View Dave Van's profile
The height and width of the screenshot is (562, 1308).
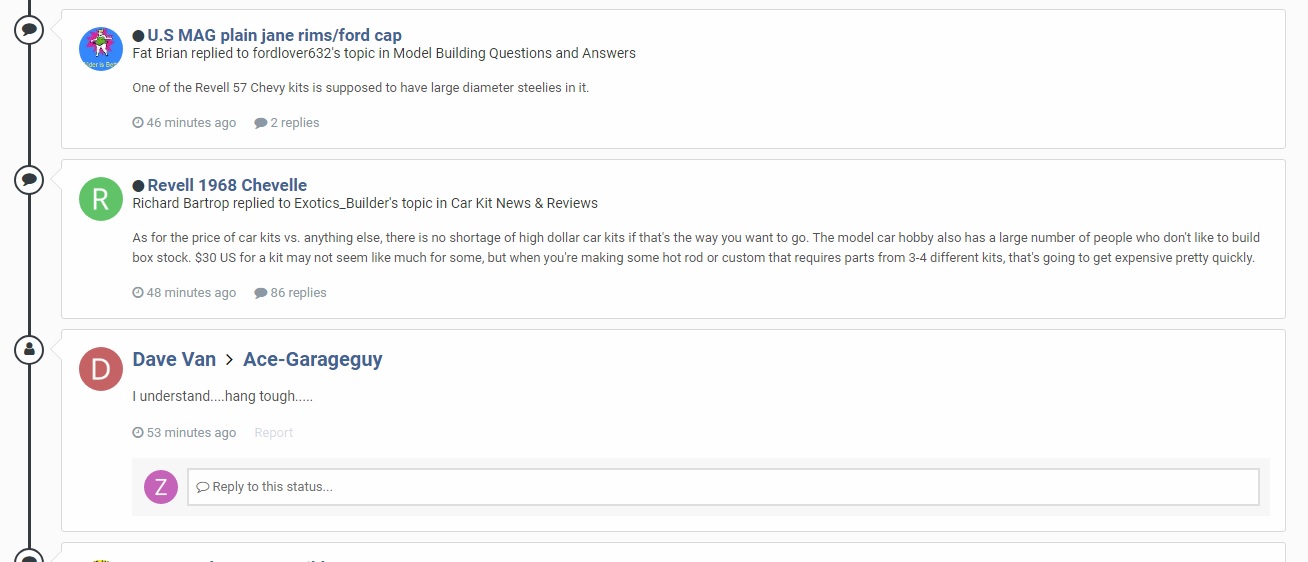174,359
